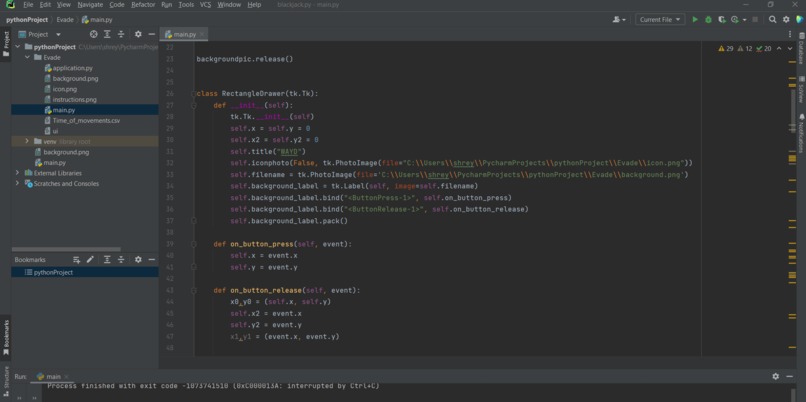Add bookmark list icon in Bookmarks panel
This screenshot has height=402, width=806.
click(x=76, y=260)
